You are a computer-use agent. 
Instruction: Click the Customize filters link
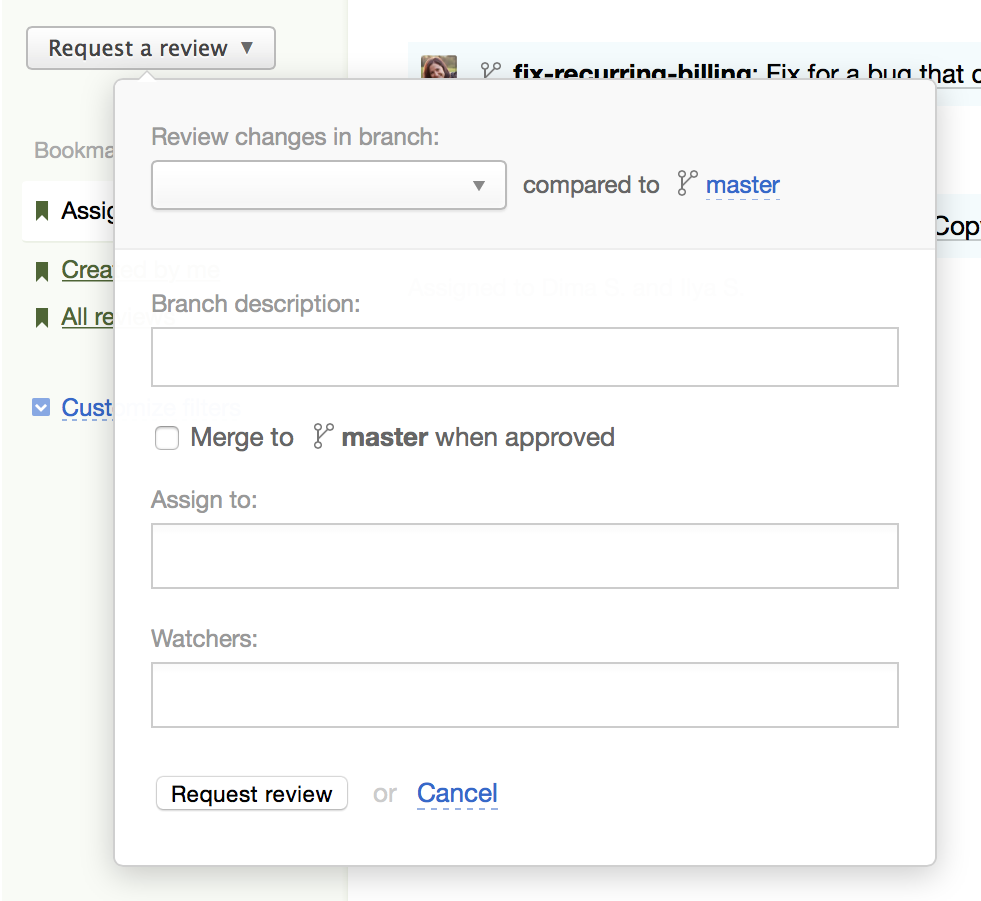point(87,408)
